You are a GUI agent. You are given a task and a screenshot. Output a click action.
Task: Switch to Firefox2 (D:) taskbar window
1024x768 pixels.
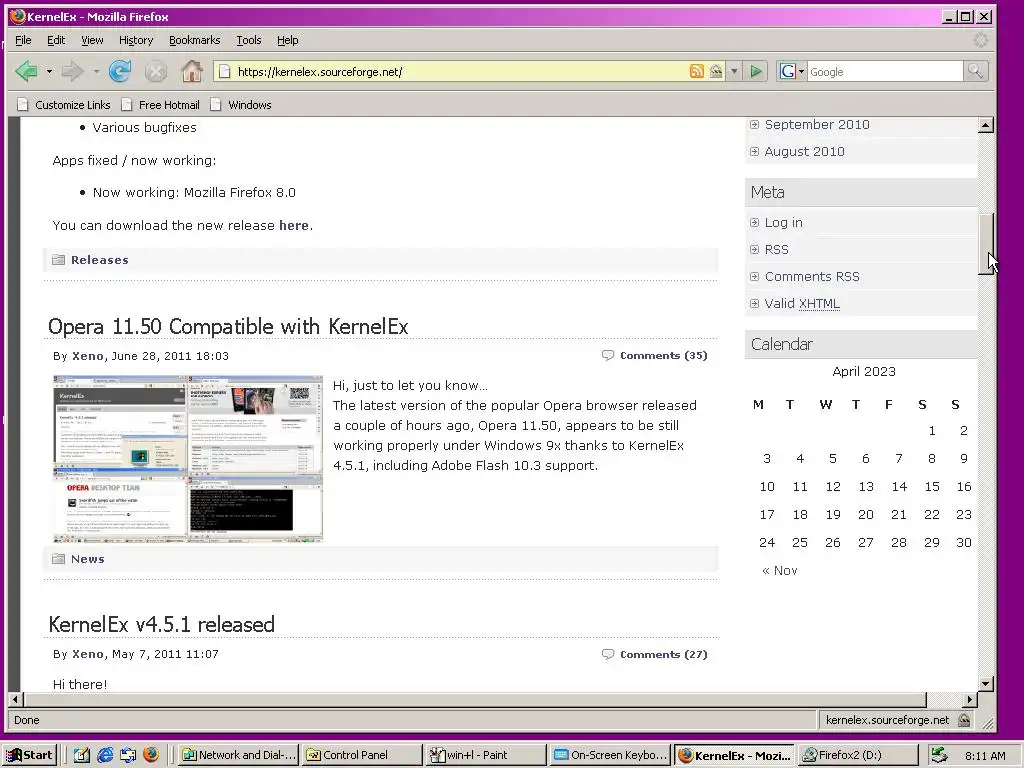[858, 755]
